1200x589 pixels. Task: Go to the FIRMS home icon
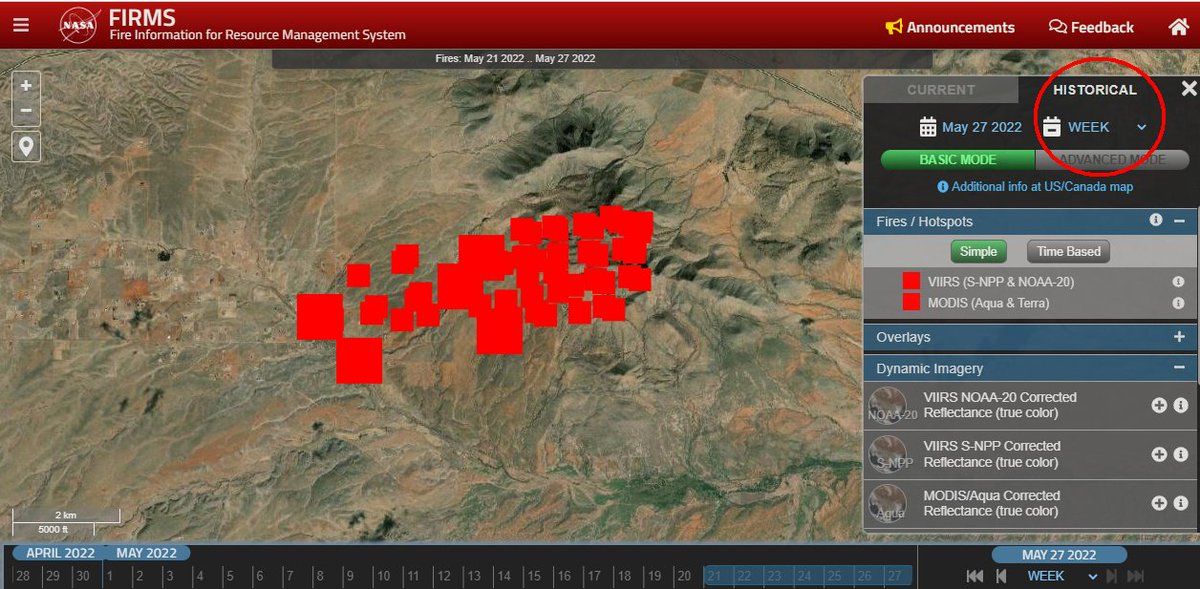tap(1178, 27)
